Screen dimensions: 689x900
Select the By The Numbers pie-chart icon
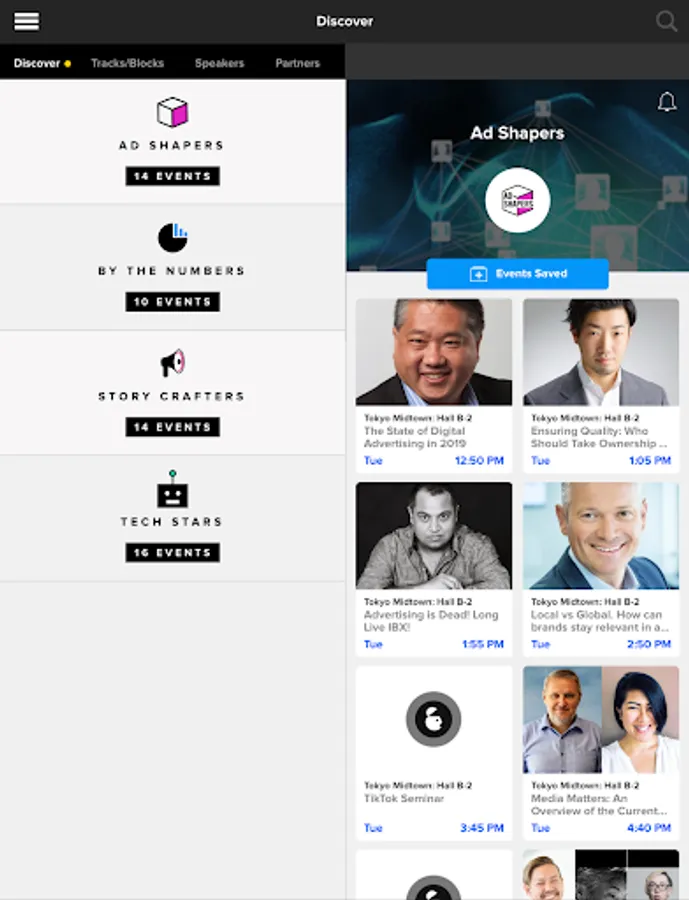click(x=172, y=238)
